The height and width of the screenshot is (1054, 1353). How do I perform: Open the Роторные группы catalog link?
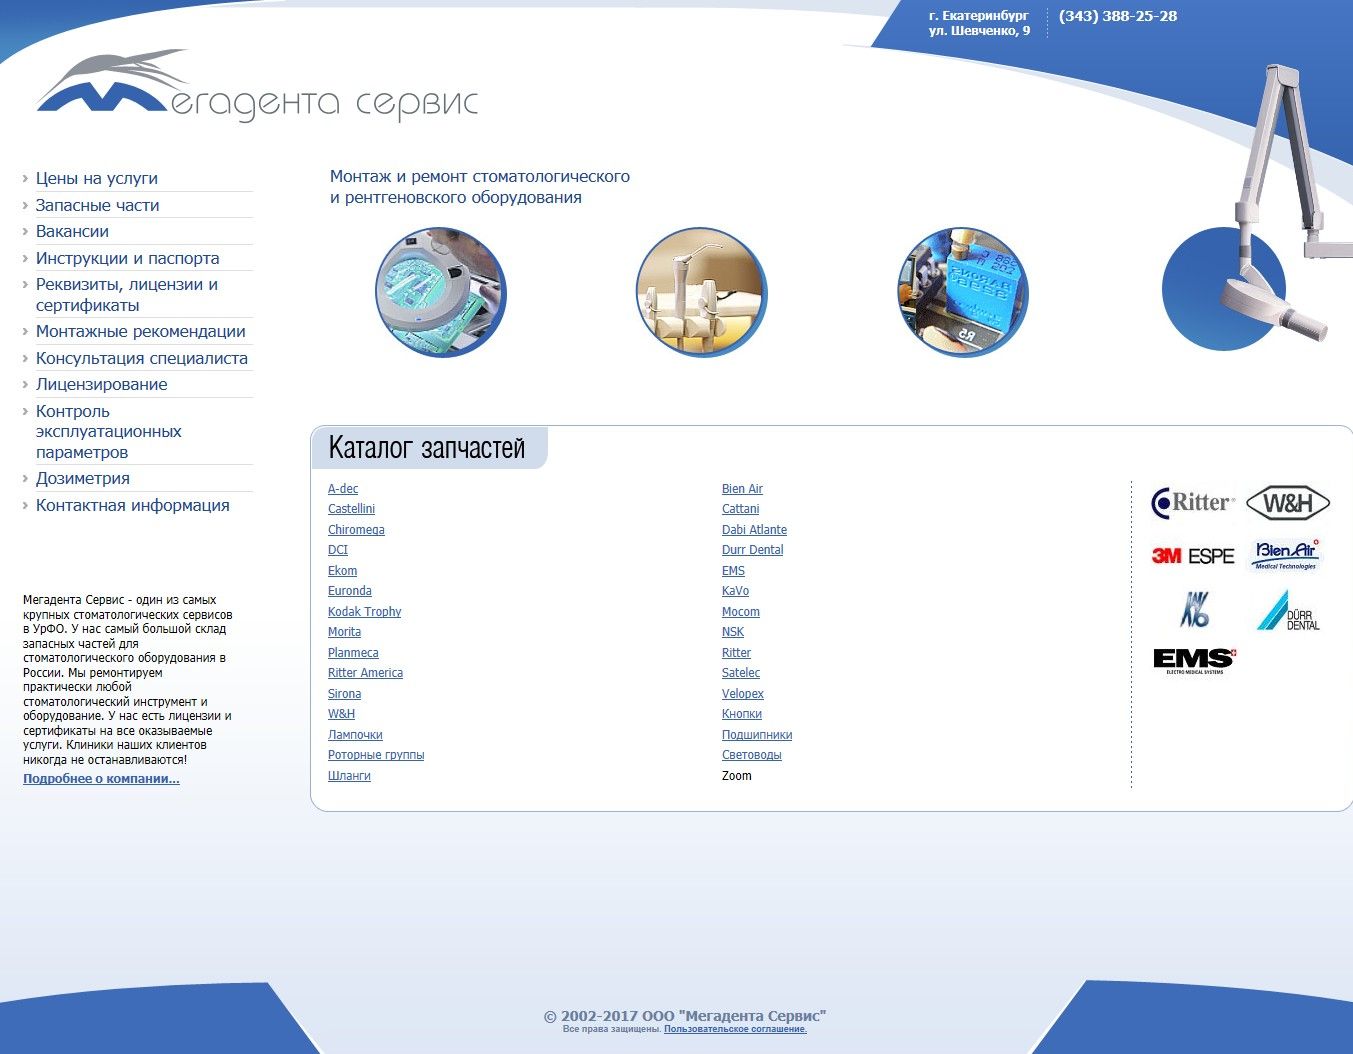[x=376, y=755]
